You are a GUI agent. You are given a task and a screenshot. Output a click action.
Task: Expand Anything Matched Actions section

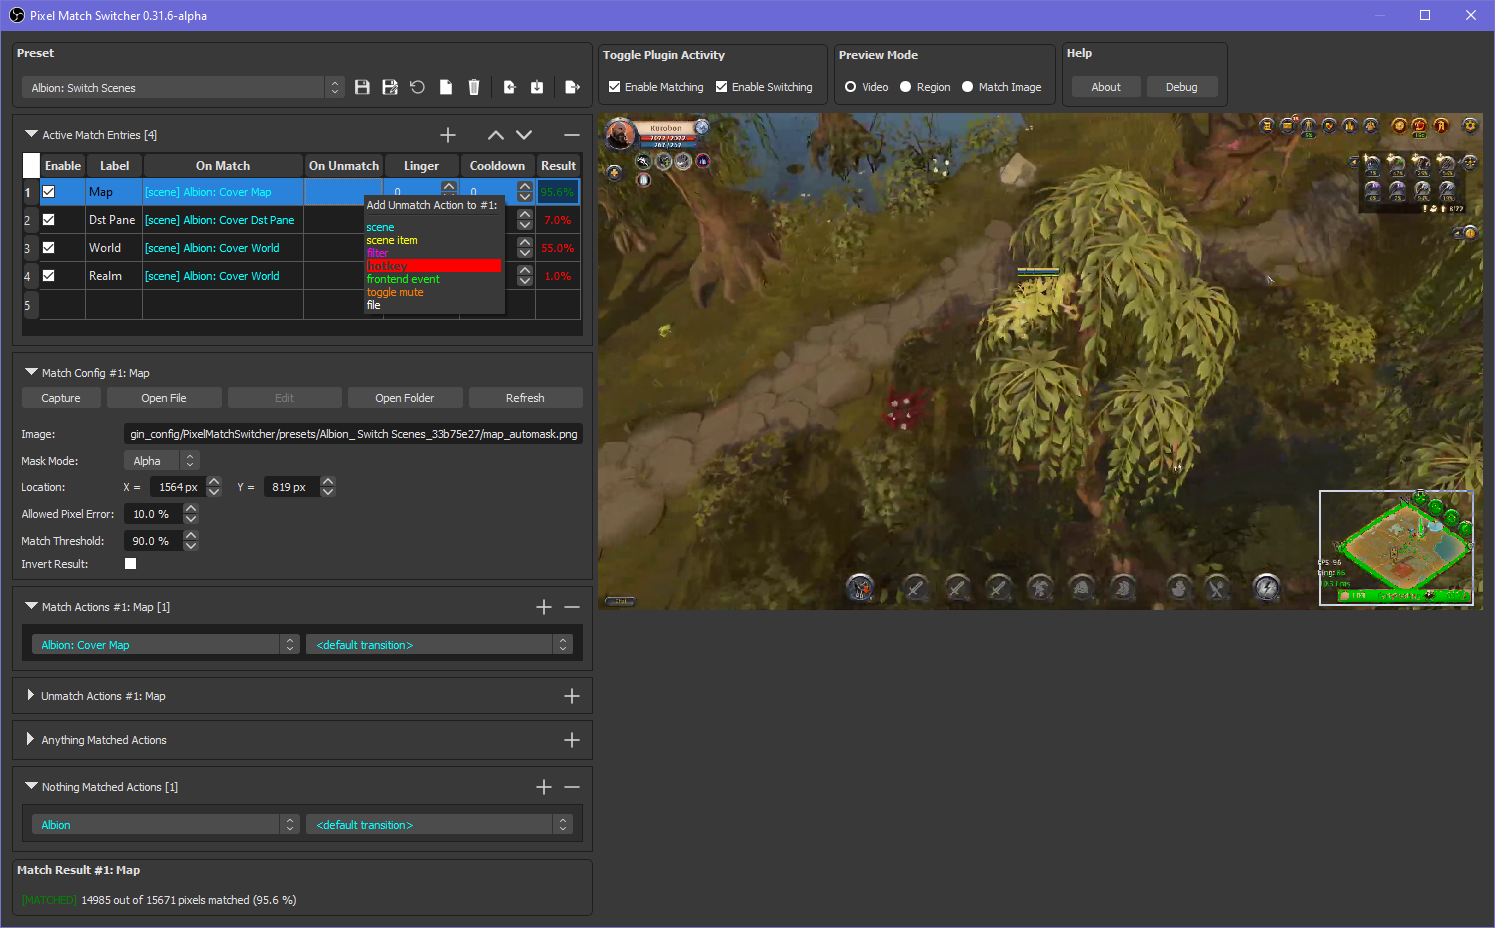click(x=31, y=739)
